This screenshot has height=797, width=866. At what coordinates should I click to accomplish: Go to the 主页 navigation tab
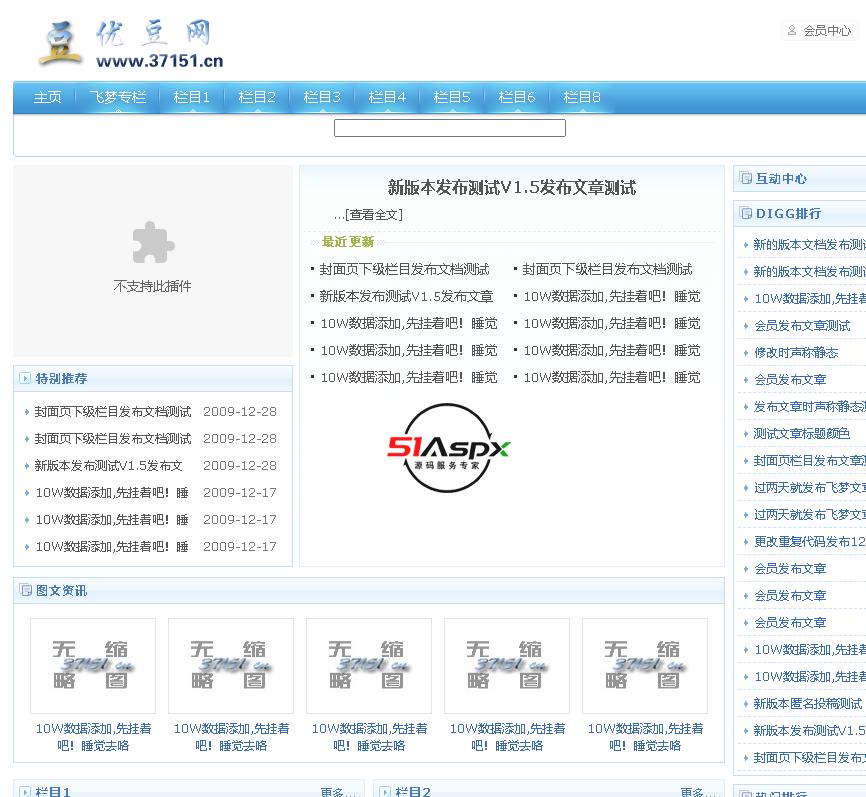(47, 97)
